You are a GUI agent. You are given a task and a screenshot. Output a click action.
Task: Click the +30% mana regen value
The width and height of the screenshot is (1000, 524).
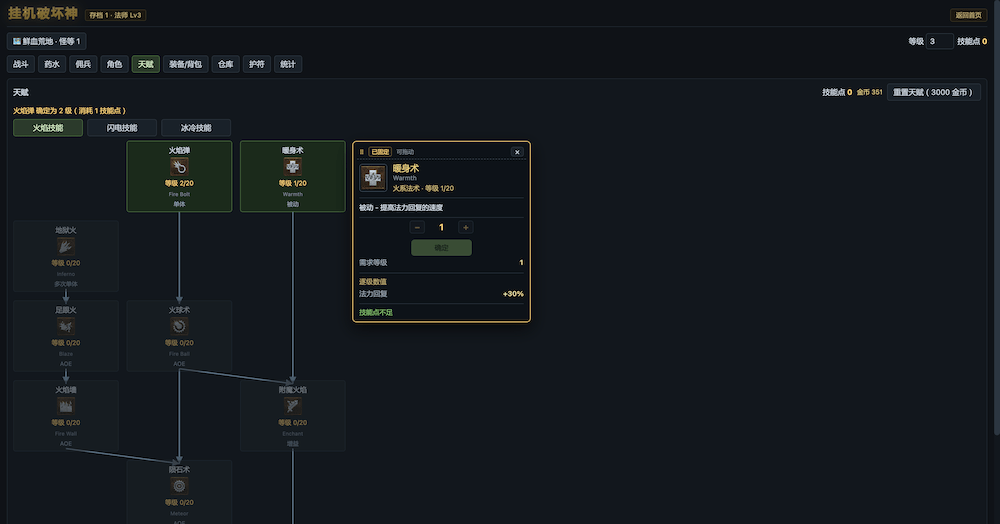point(513,294)
